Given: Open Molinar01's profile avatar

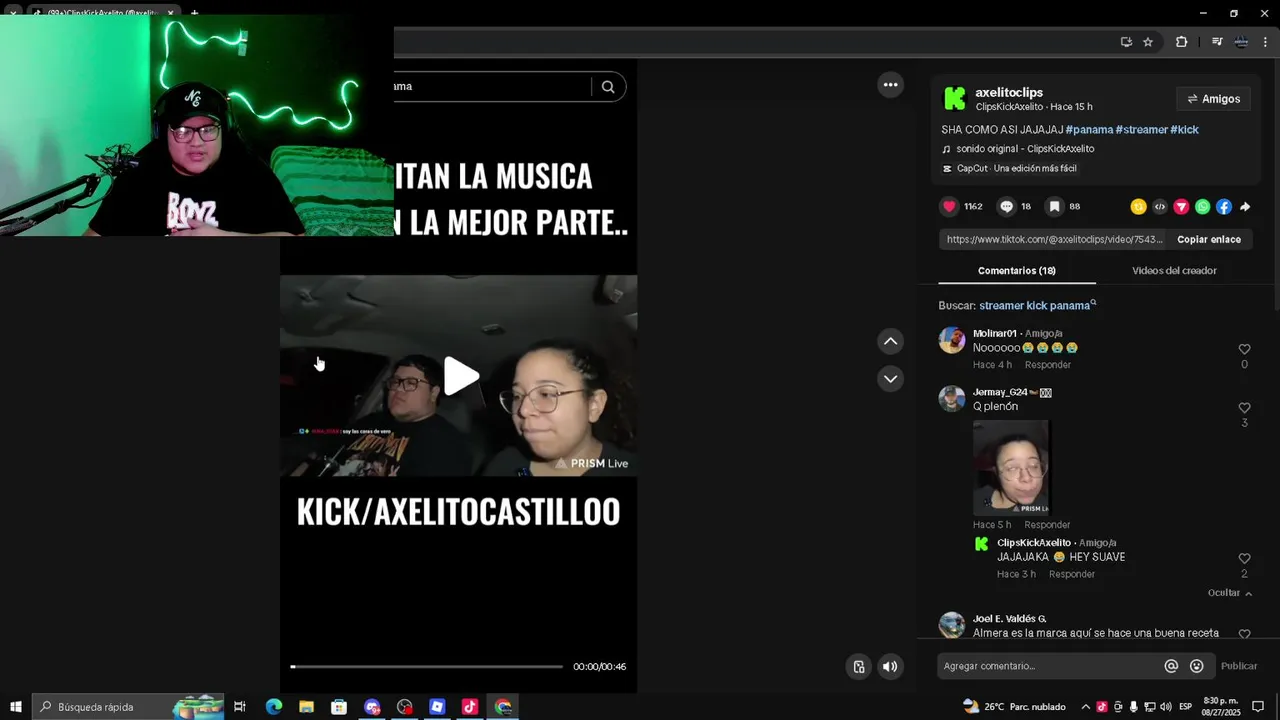Looking at the screenshot, I should click(x=952, y=340).
